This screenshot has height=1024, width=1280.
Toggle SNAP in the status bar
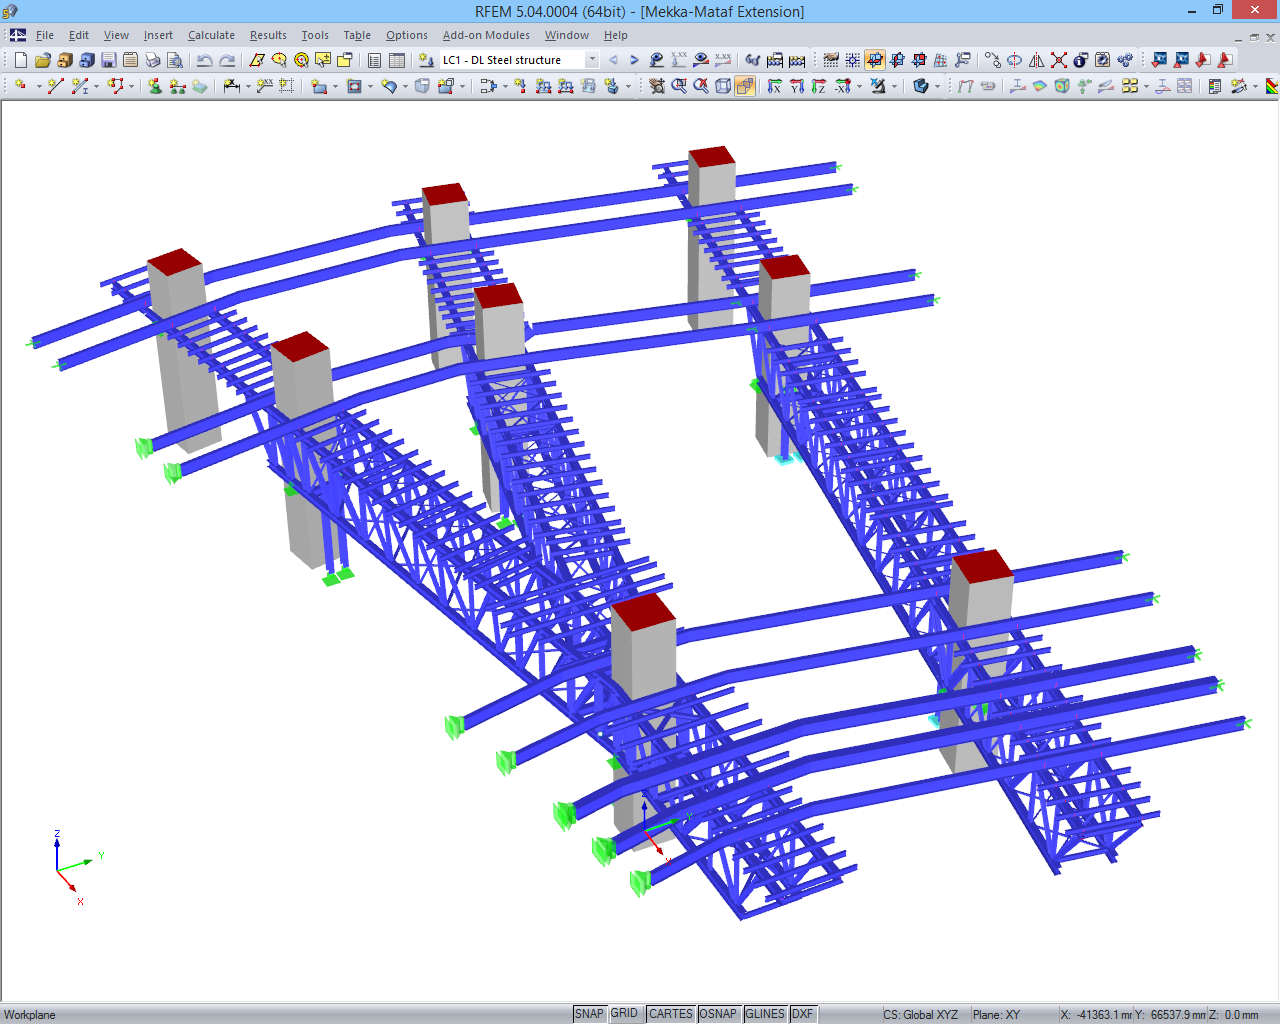[x=589, y=1014]
